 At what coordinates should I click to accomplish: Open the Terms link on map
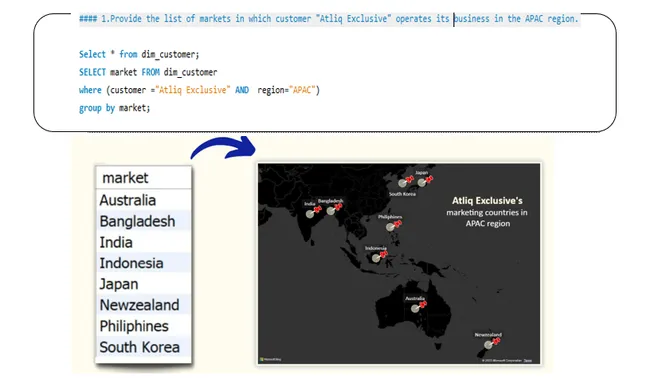528,360
